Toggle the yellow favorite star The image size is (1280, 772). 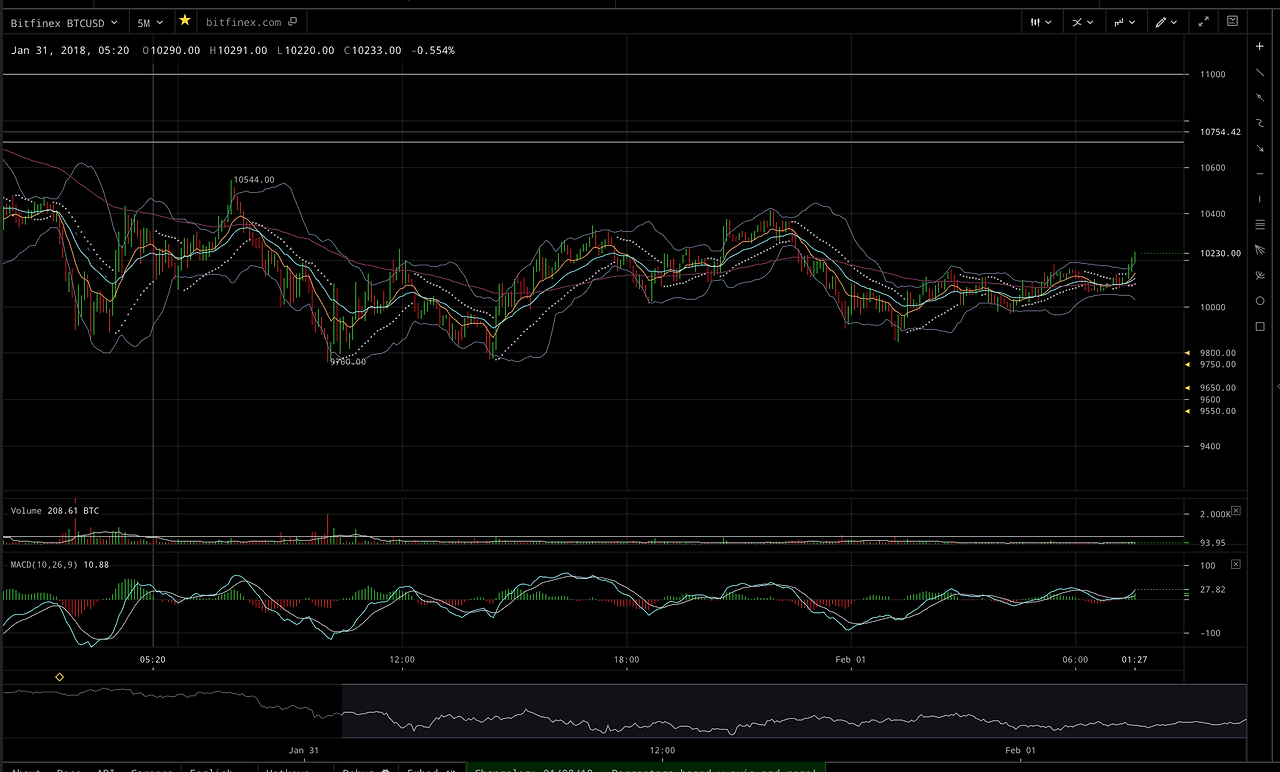click(x=184, y=21)
